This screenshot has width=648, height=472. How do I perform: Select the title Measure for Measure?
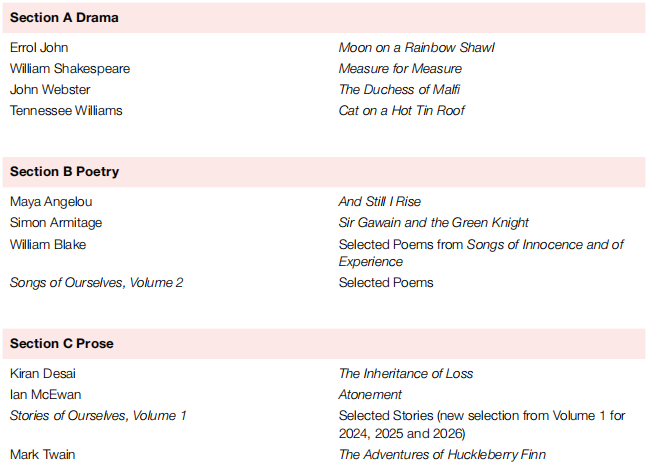[x=400, y=69]
